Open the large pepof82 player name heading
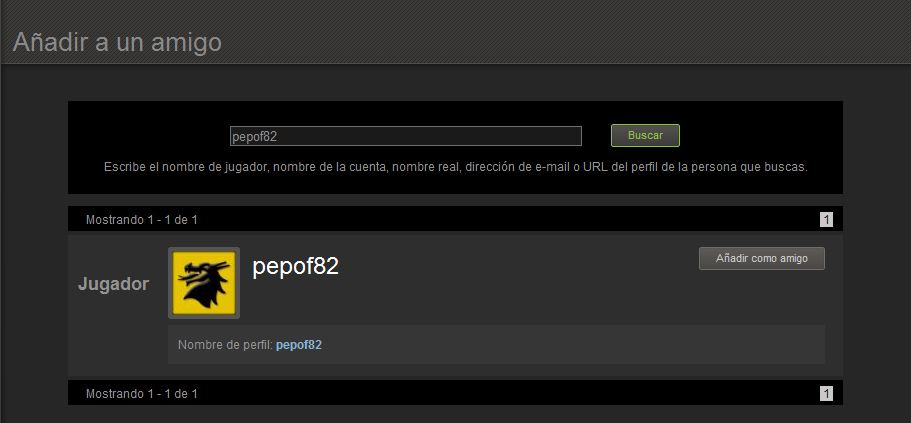The width and height of the screenshot is (911, 423). 295,266
